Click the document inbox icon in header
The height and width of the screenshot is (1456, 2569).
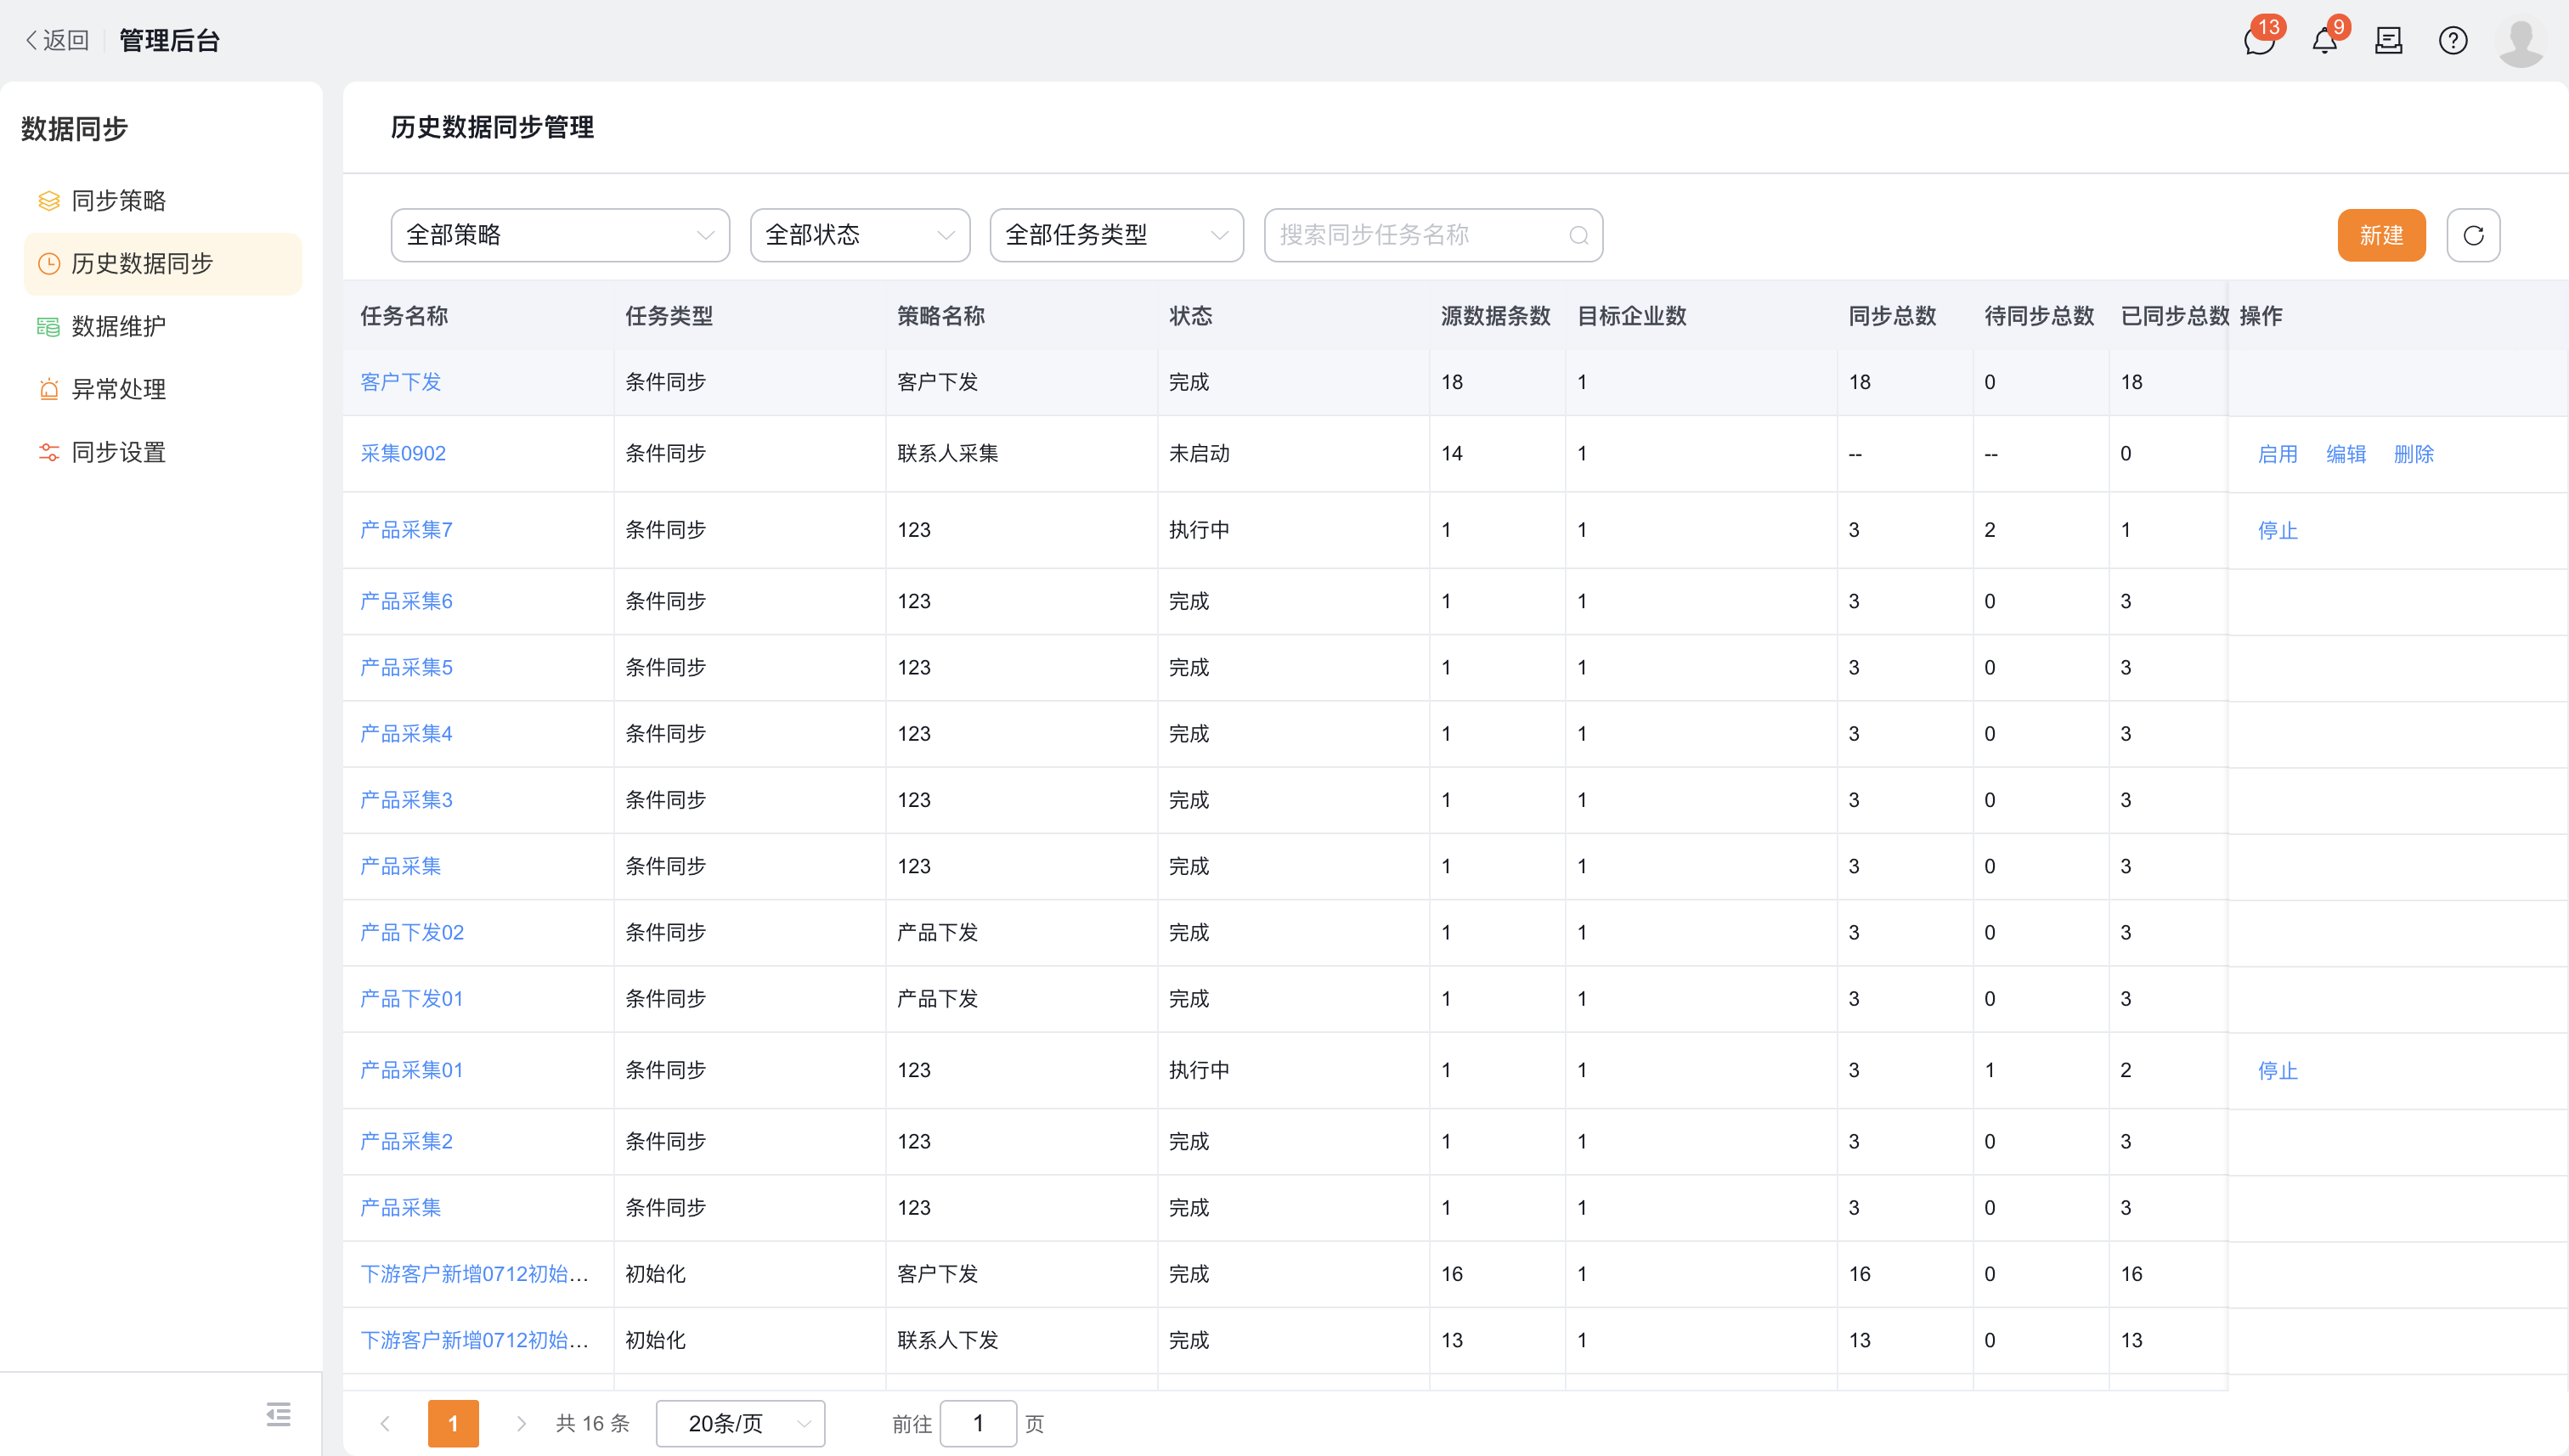point(2389,41)
